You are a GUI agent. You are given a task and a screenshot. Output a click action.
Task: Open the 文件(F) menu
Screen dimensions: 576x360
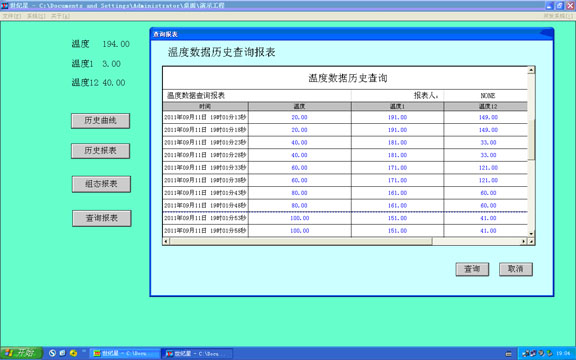(x=12, y=16)
